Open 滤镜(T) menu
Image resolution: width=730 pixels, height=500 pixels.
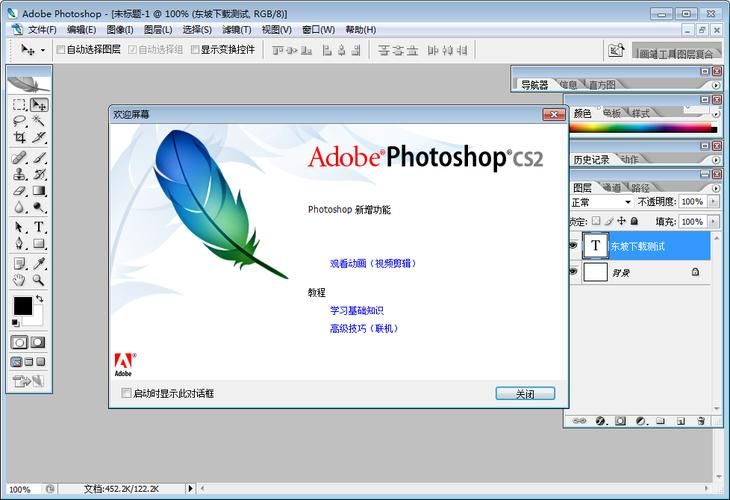237,30
